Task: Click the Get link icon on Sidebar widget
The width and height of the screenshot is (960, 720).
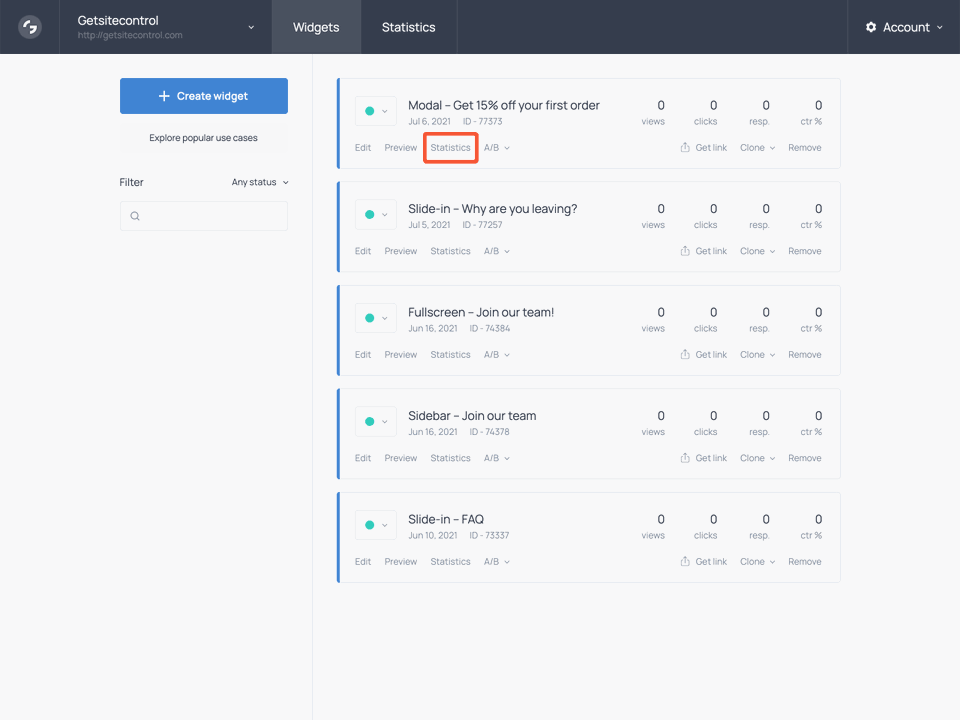Action: pyautogui.click(x=683, y=457)
